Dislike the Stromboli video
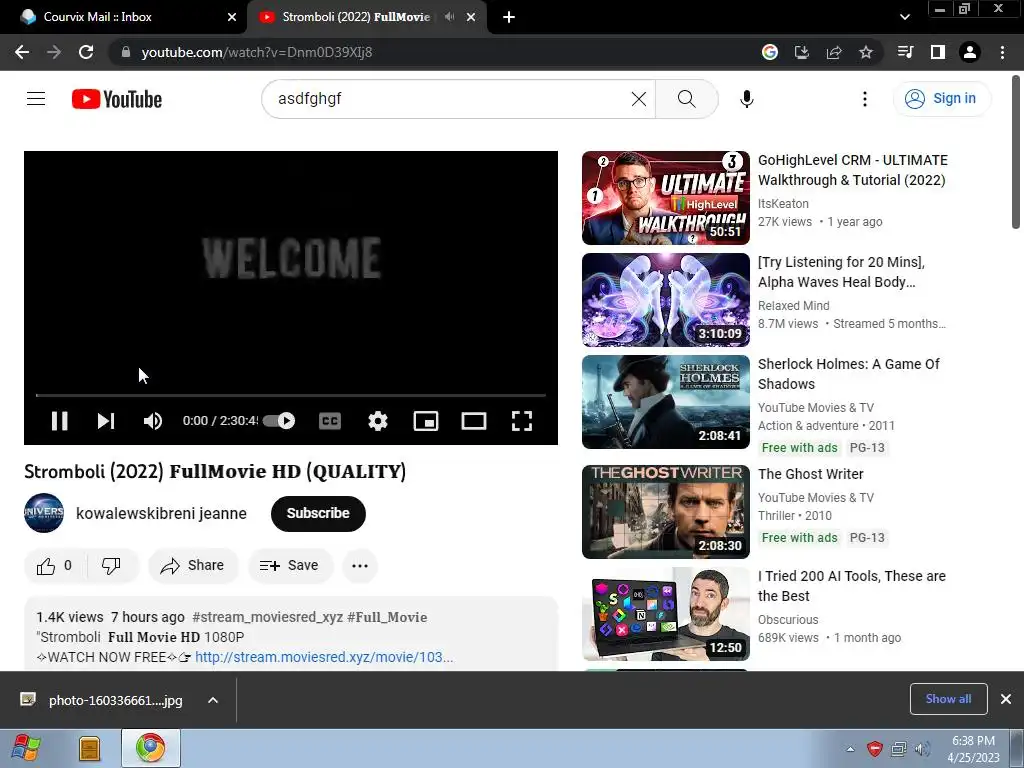1024x768 pixels. [112, 566]
